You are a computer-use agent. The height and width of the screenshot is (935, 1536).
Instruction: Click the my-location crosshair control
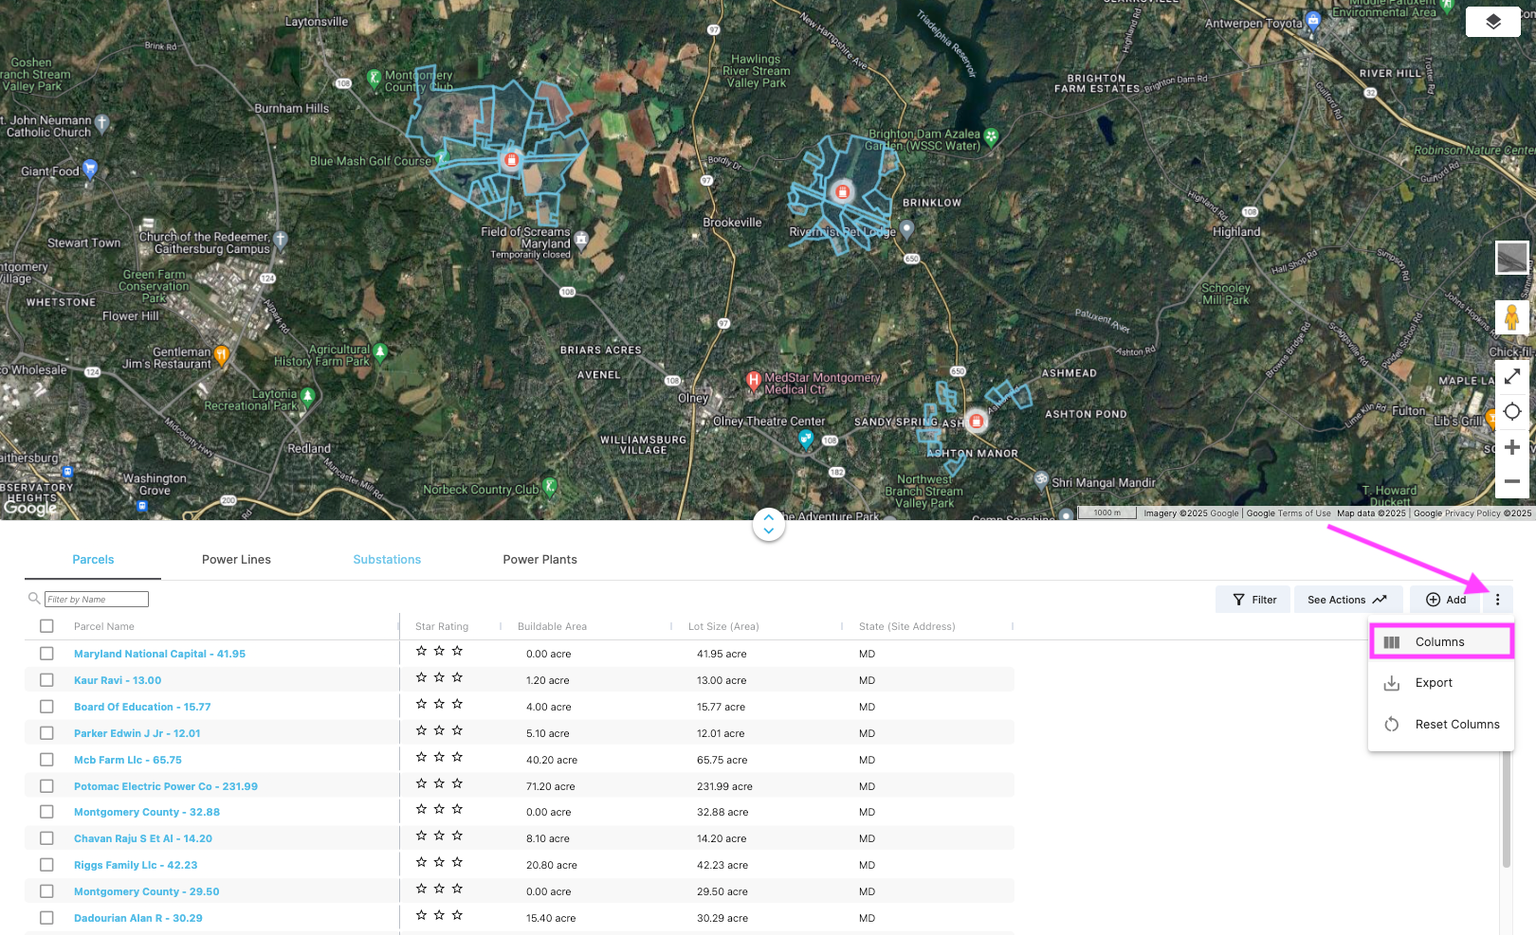[x=1511, y=411]
